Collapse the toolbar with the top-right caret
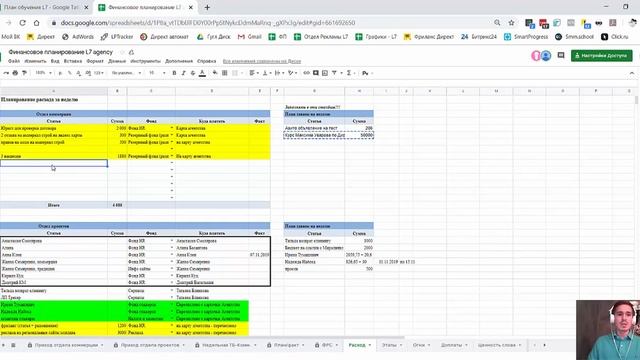 (632, 73)
